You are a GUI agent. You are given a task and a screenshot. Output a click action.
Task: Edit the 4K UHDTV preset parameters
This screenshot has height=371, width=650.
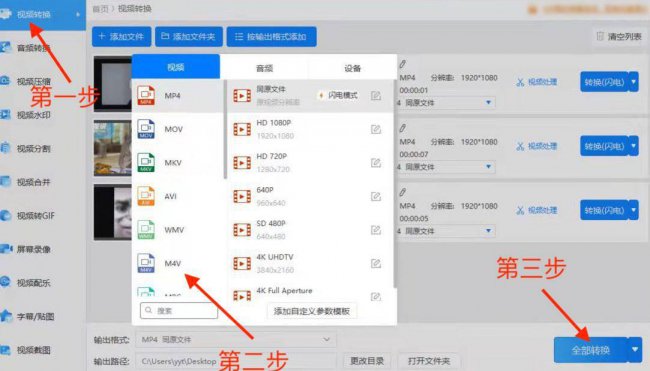376,264
